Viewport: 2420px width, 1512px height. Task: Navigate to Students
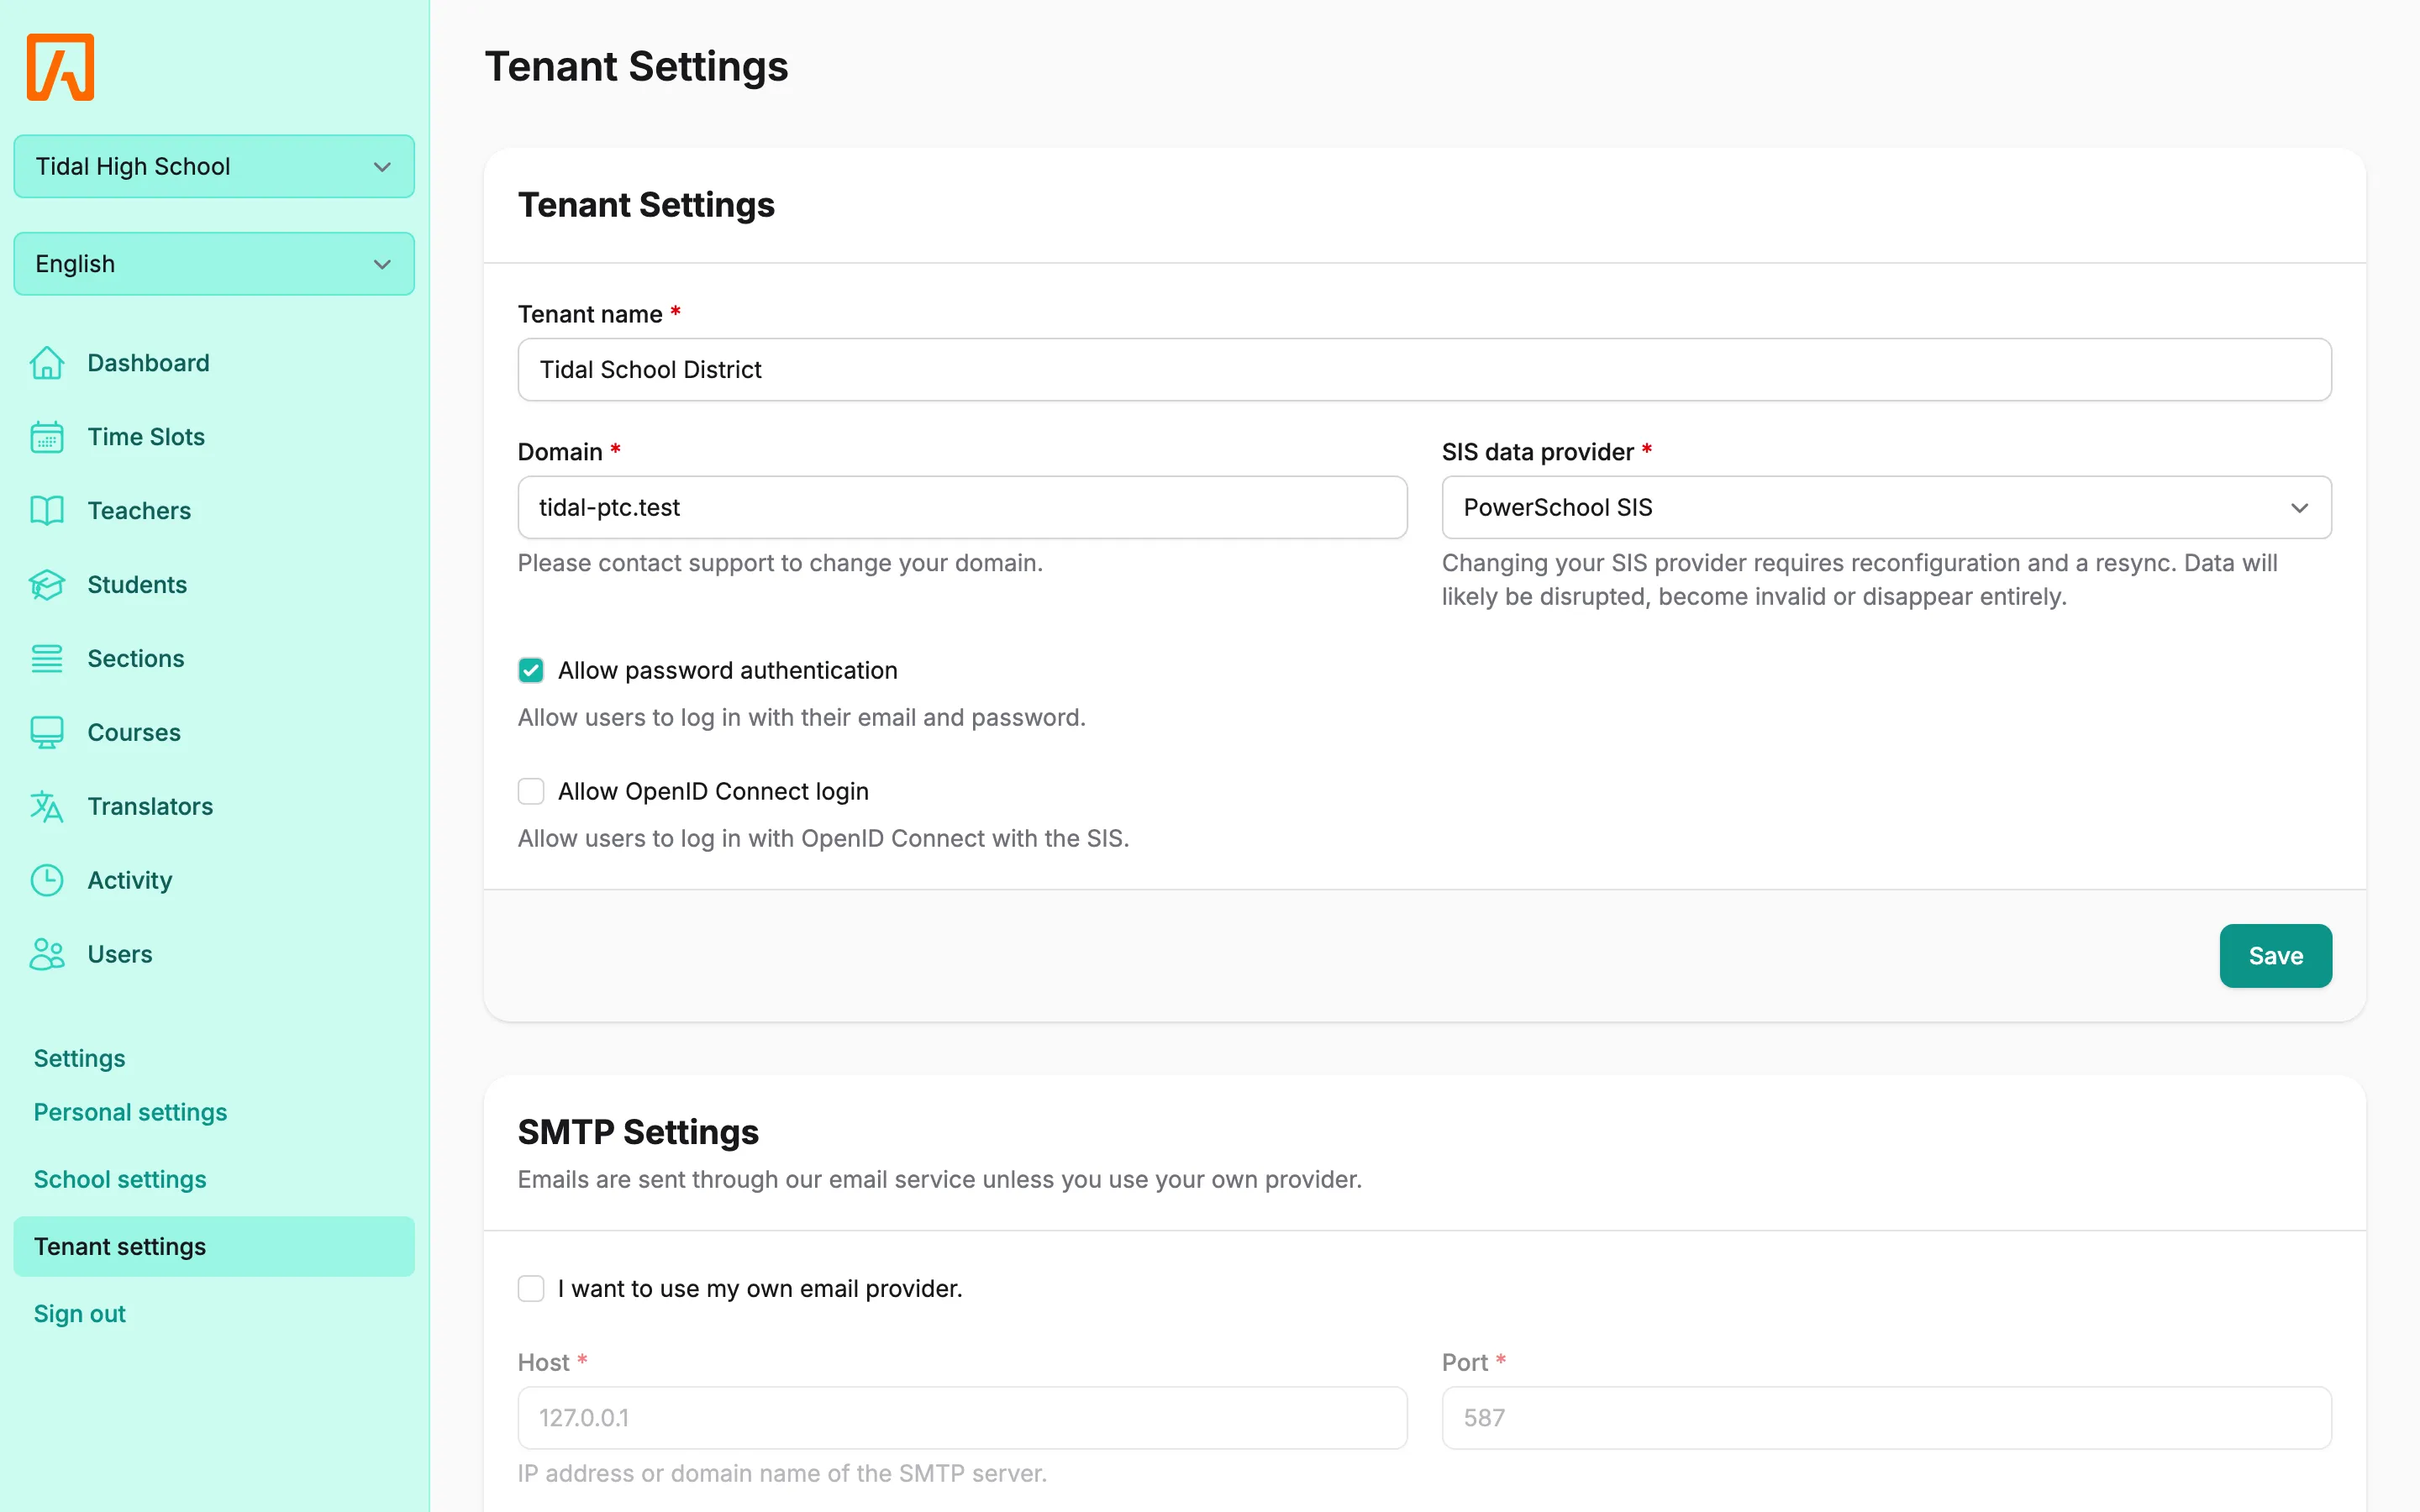click(137, 585)
